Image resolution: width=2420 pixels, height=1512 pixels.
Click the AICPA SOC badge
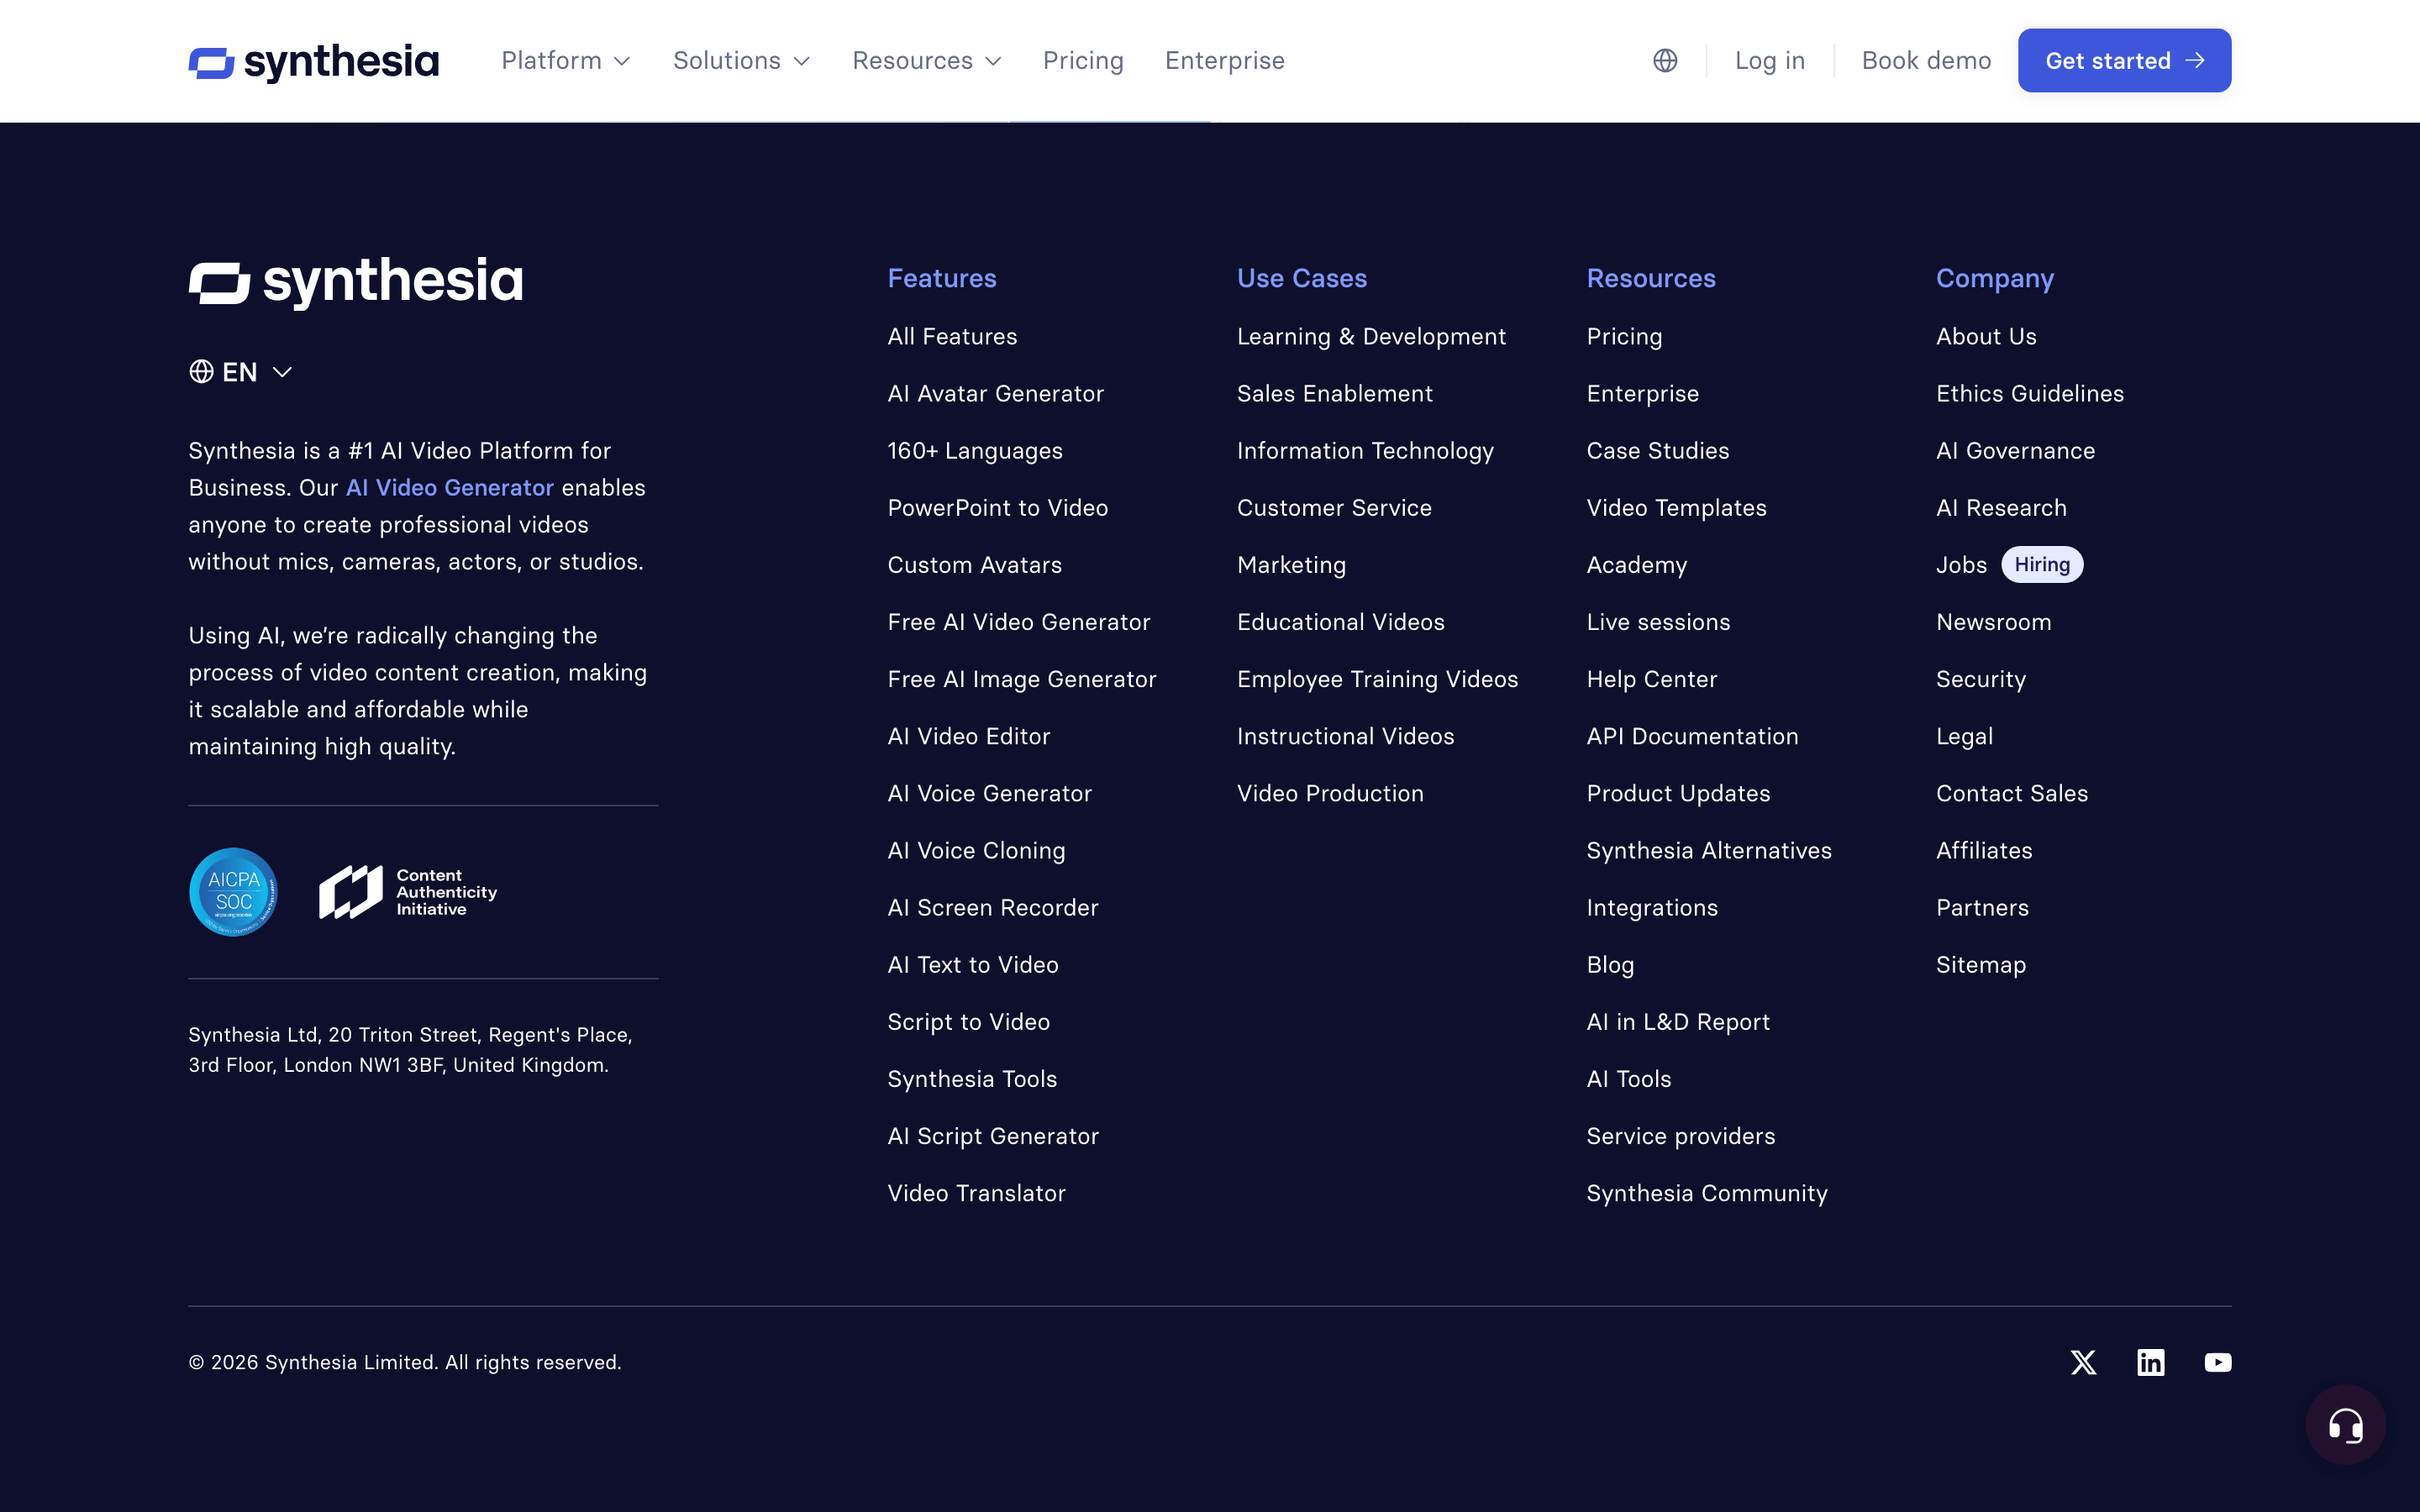[x=233, y=891]
